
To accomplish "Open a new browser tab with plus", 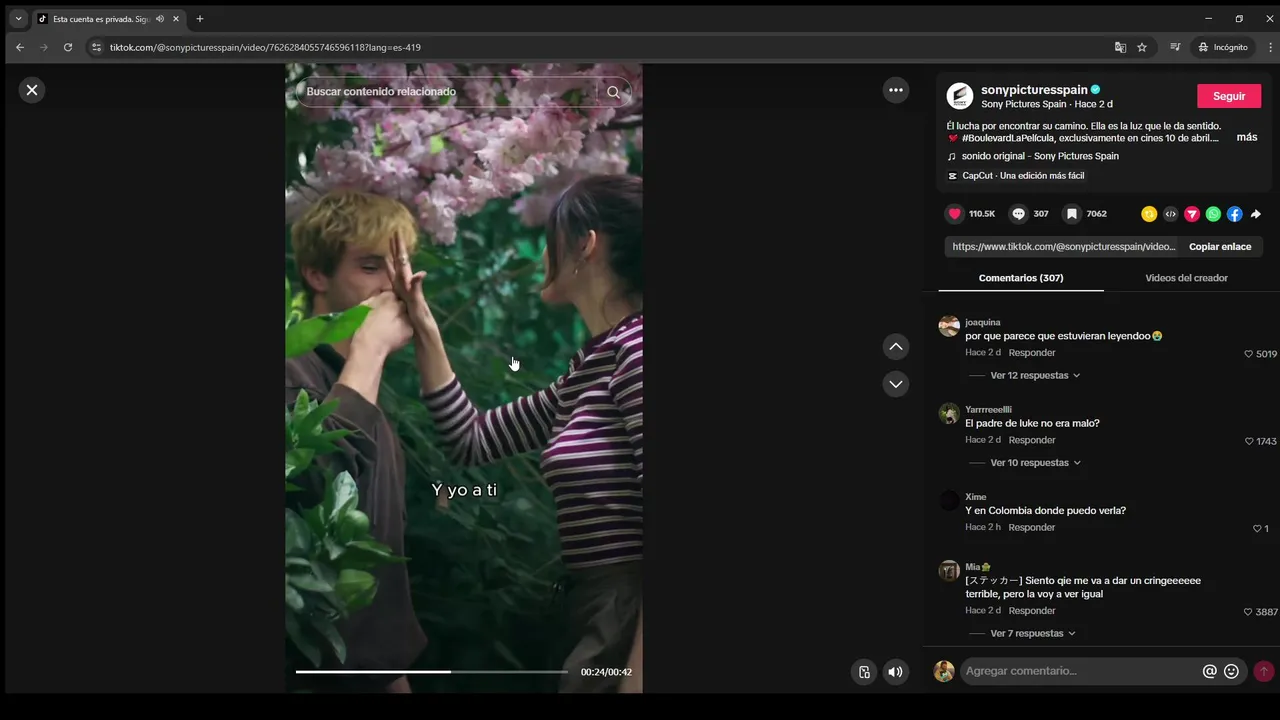I will (x=200, y=19).
